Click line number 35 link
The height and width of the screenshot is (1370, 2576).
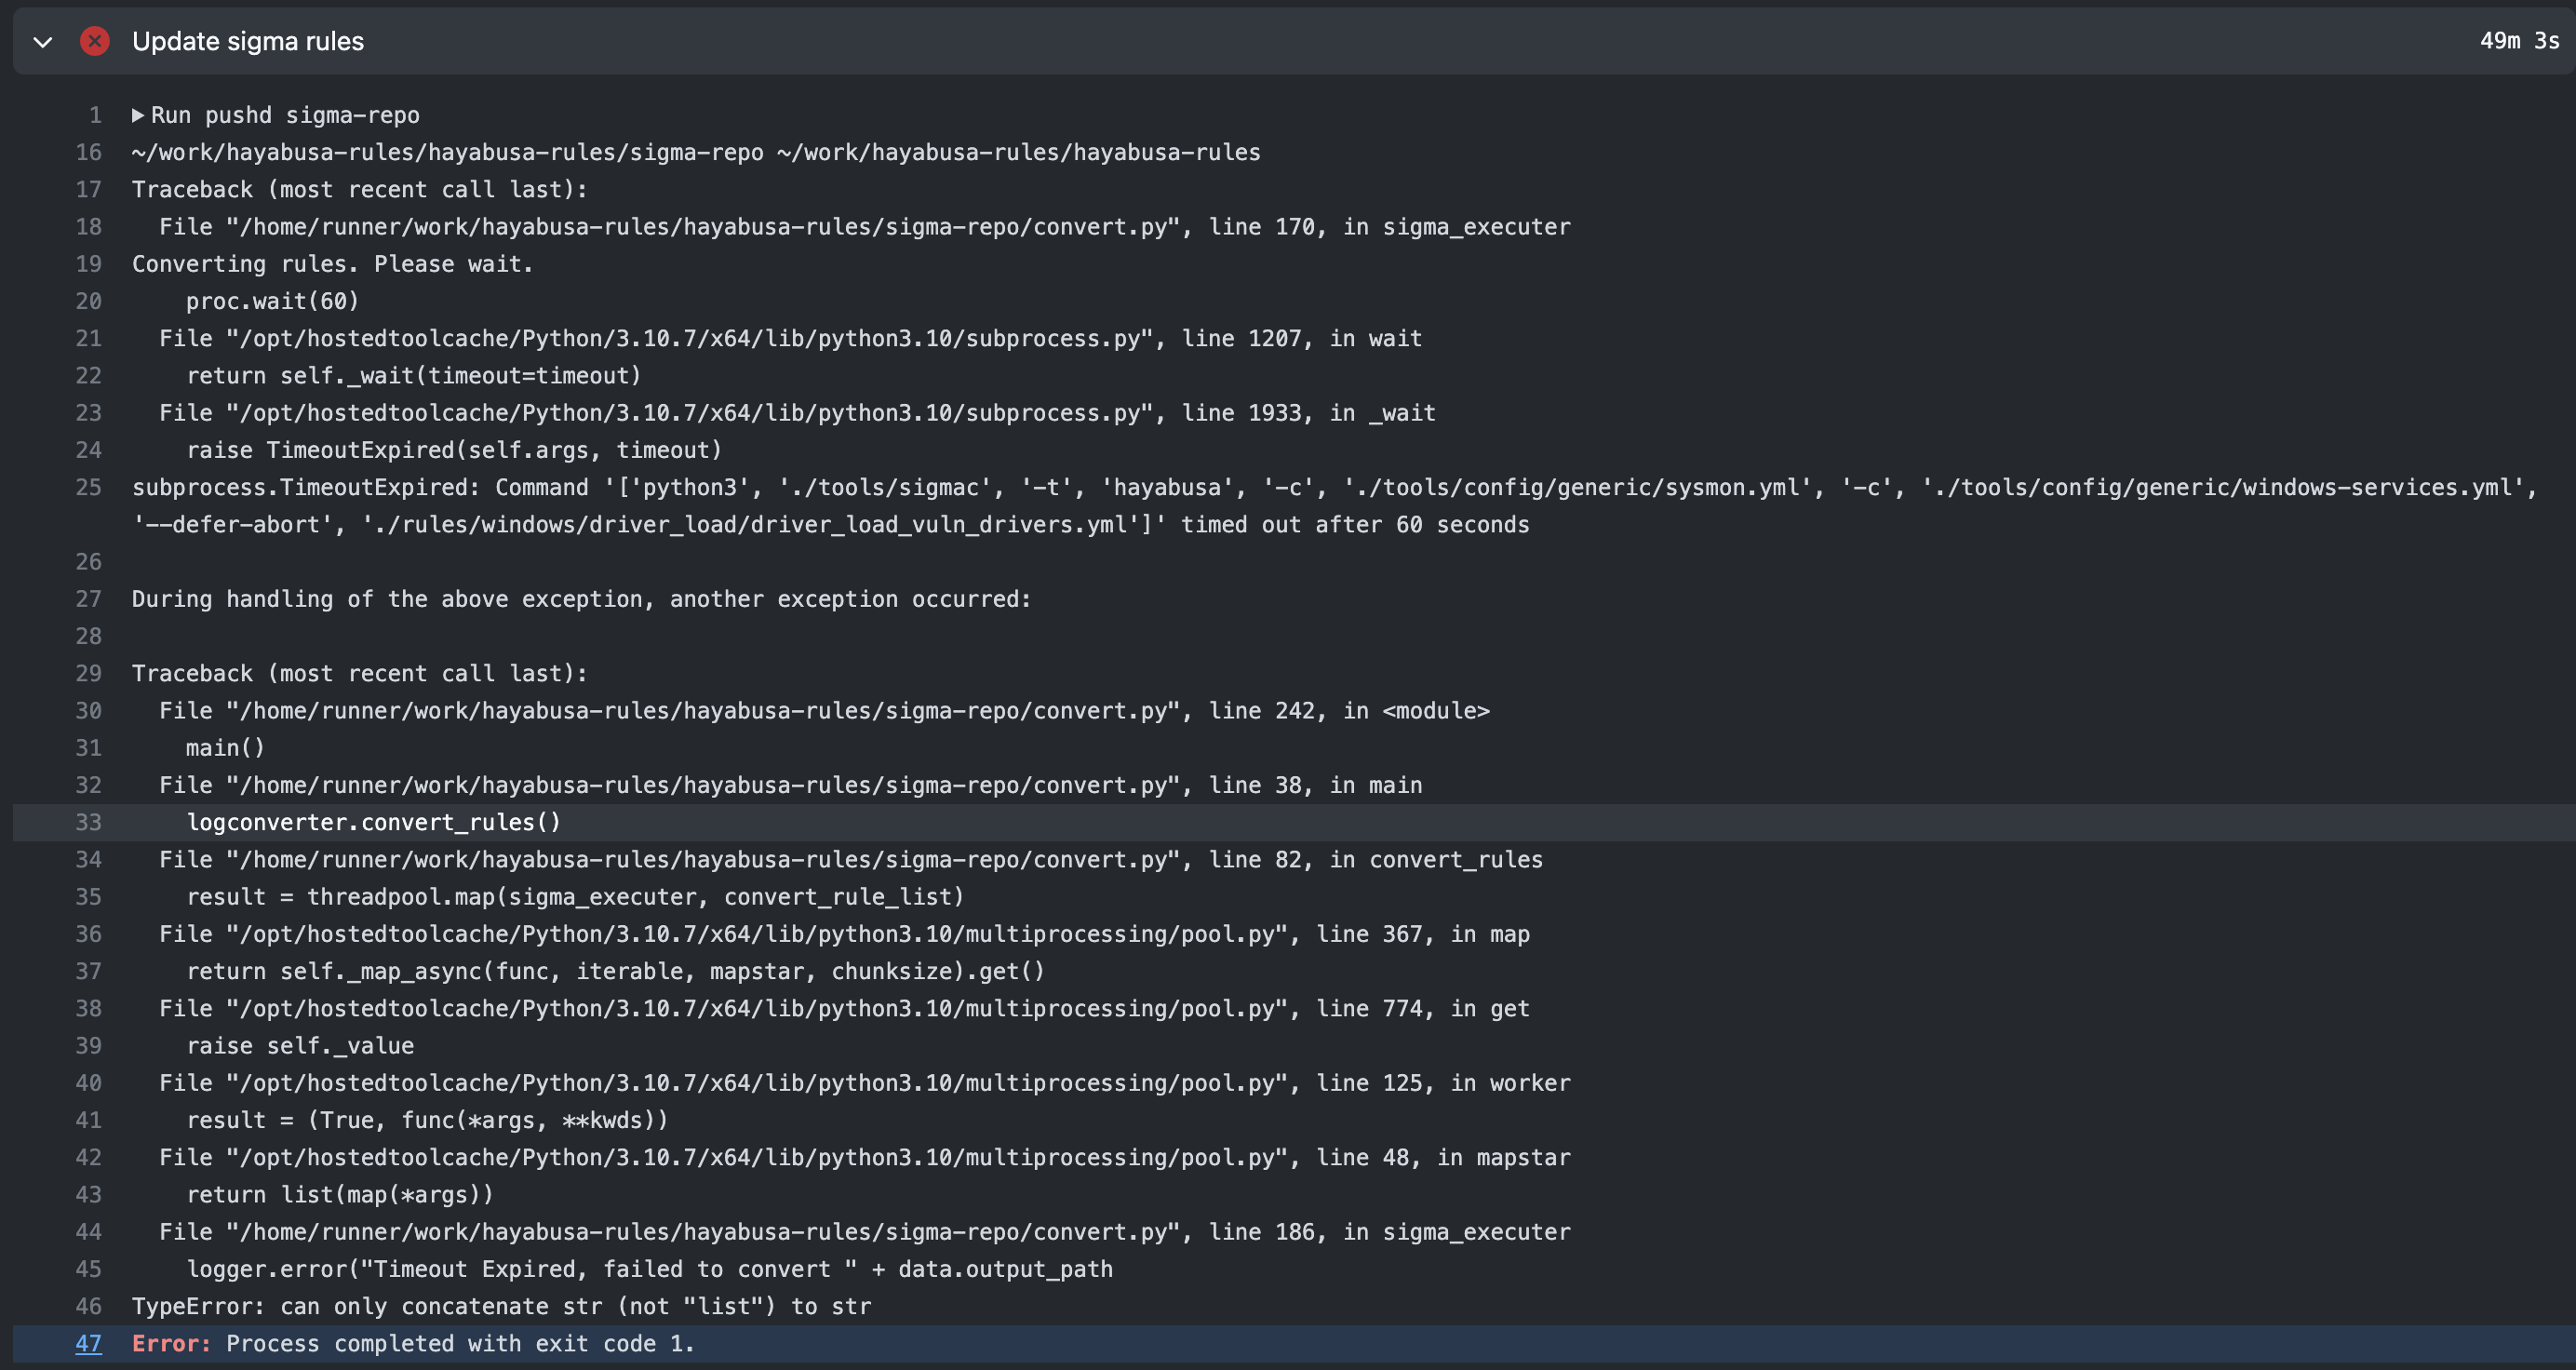coord(88,896)
